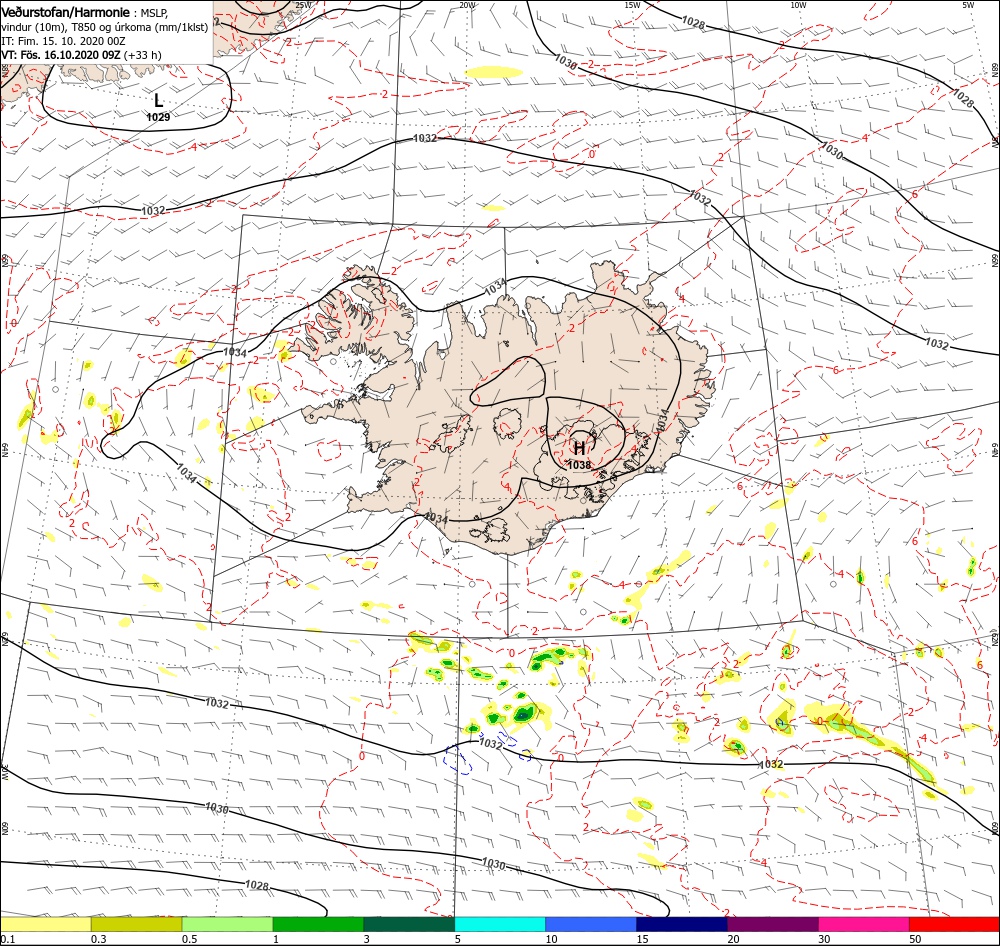Click the 'IT: Fim. 15. 10. 2020 00Z' line
1000x946 pixels.
coord(63,41)
